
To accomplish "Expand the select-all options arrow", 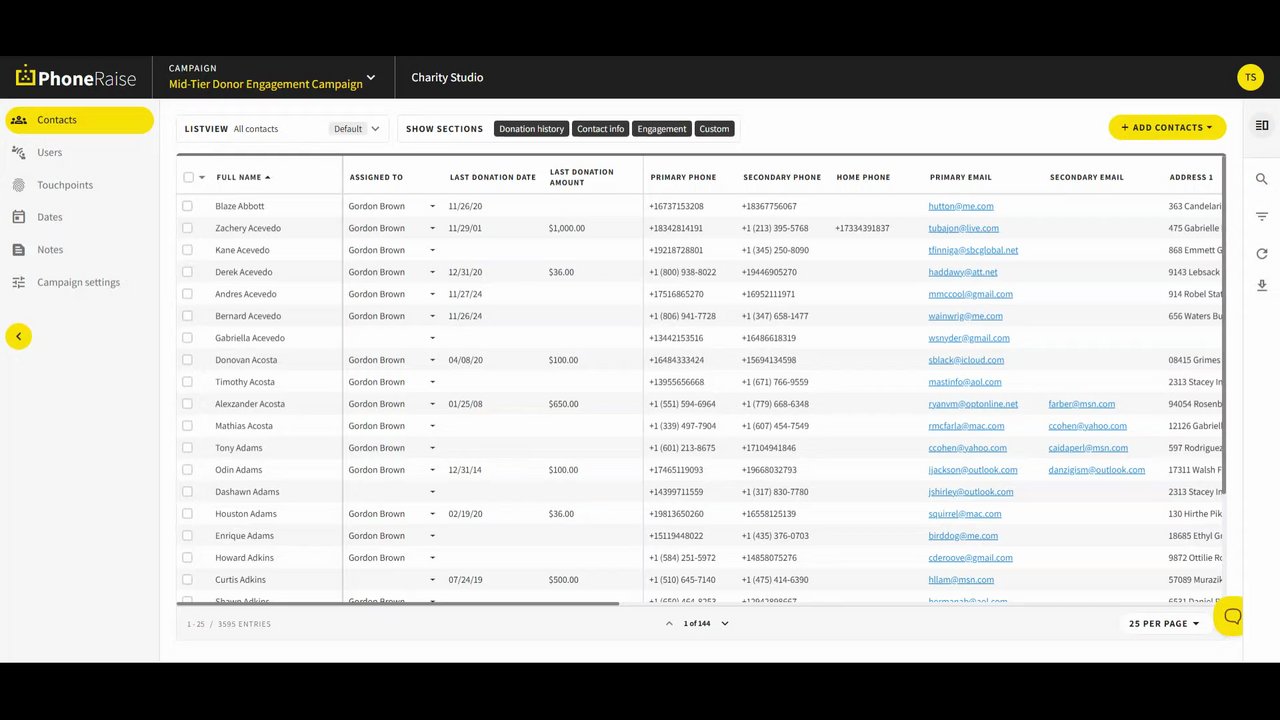I will pos(202,178).
